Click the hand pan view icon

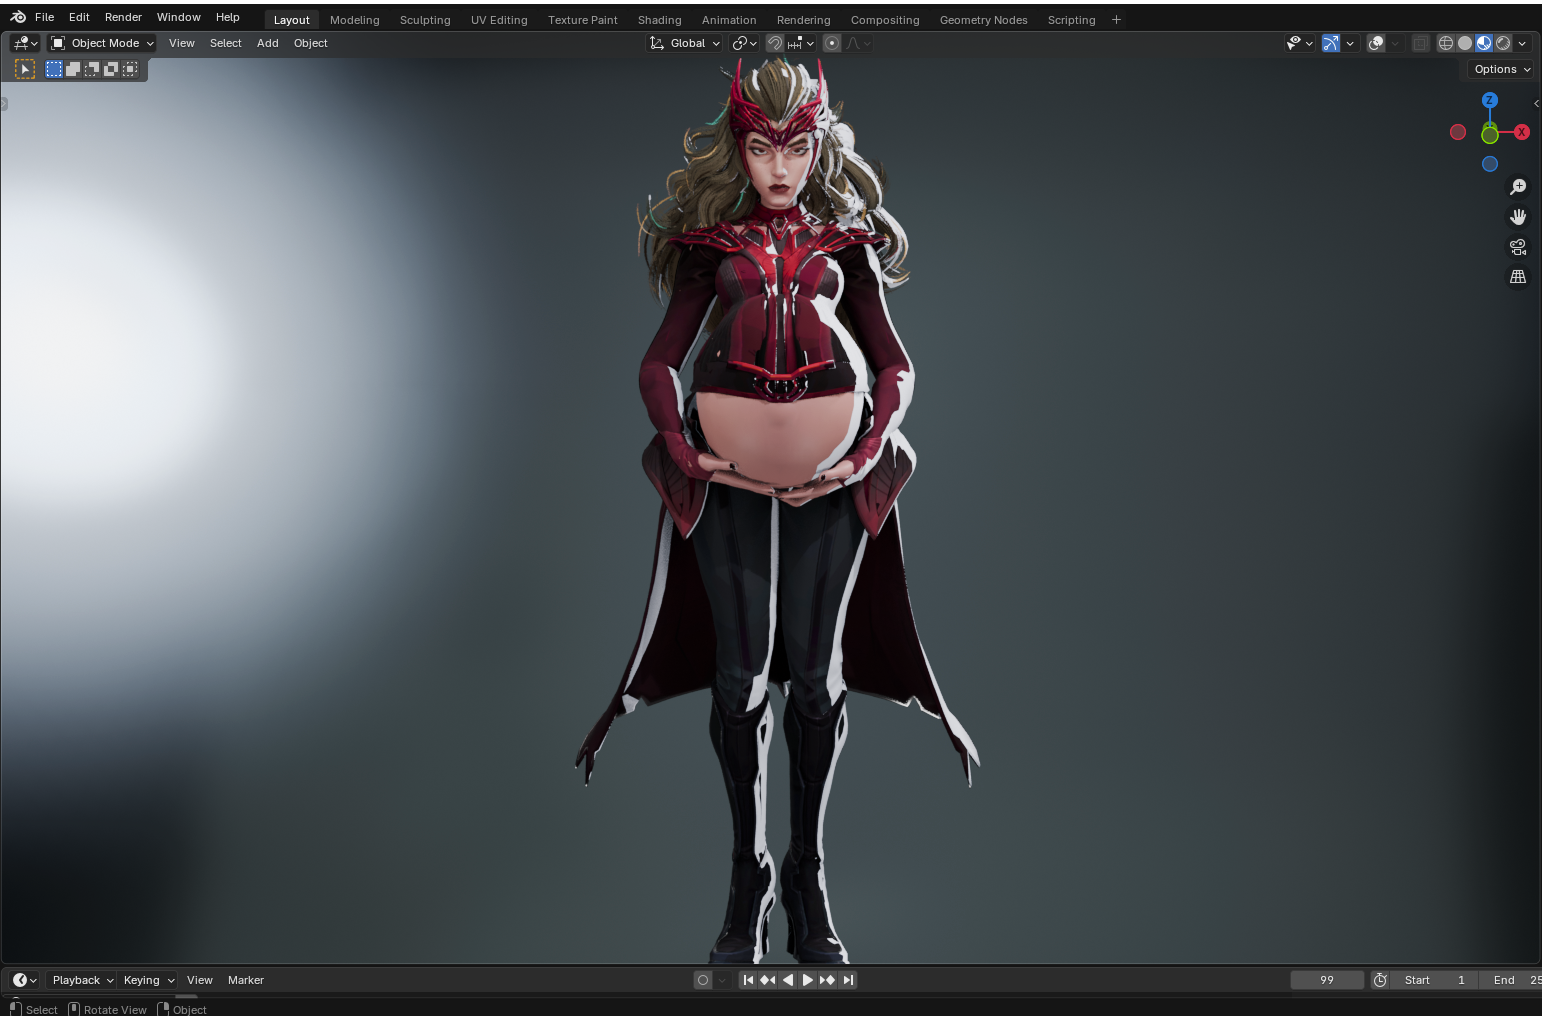(1518, 217)
